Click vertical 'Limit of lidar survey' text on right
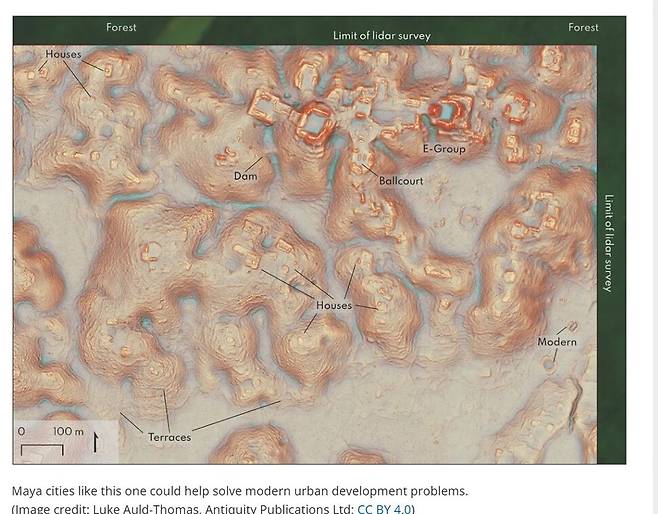The image size is (658, 514). coord(609,243)
